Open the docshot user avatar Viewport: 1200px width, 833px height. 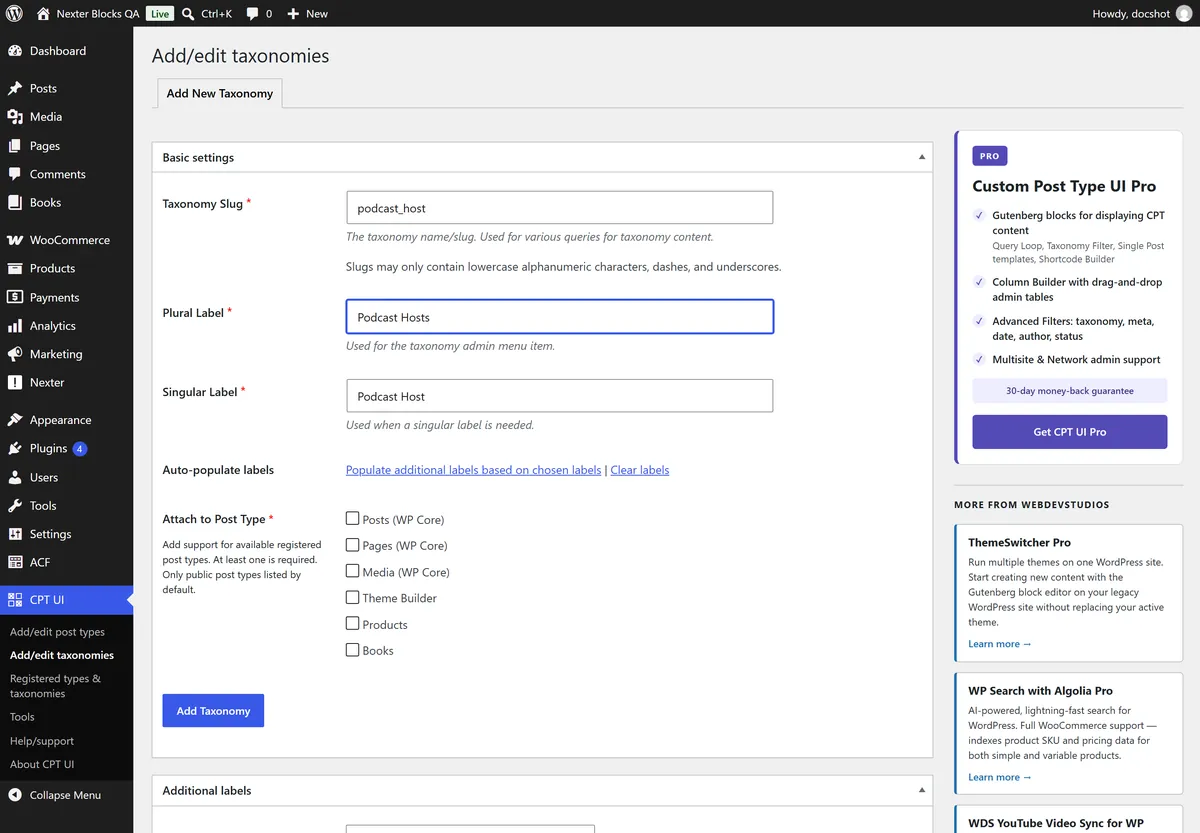coord(1184,14)
